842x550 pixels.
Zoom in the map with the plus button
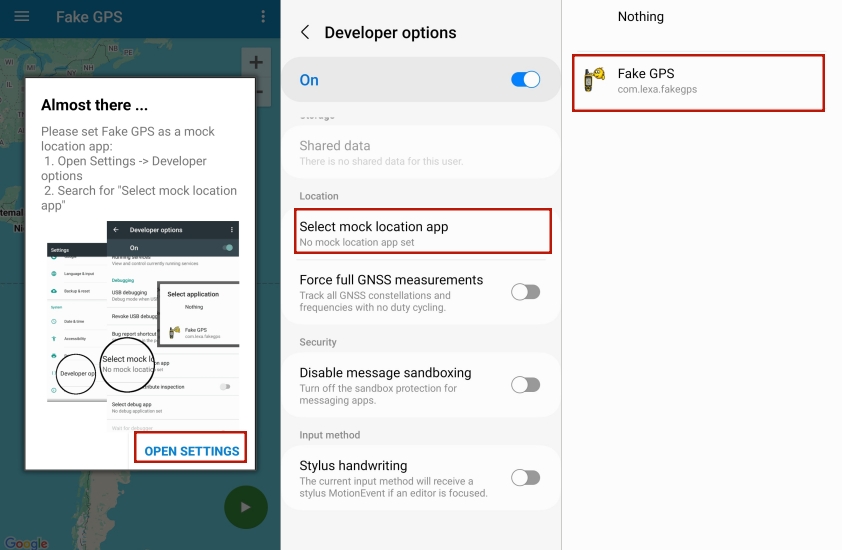click(256, 62)
